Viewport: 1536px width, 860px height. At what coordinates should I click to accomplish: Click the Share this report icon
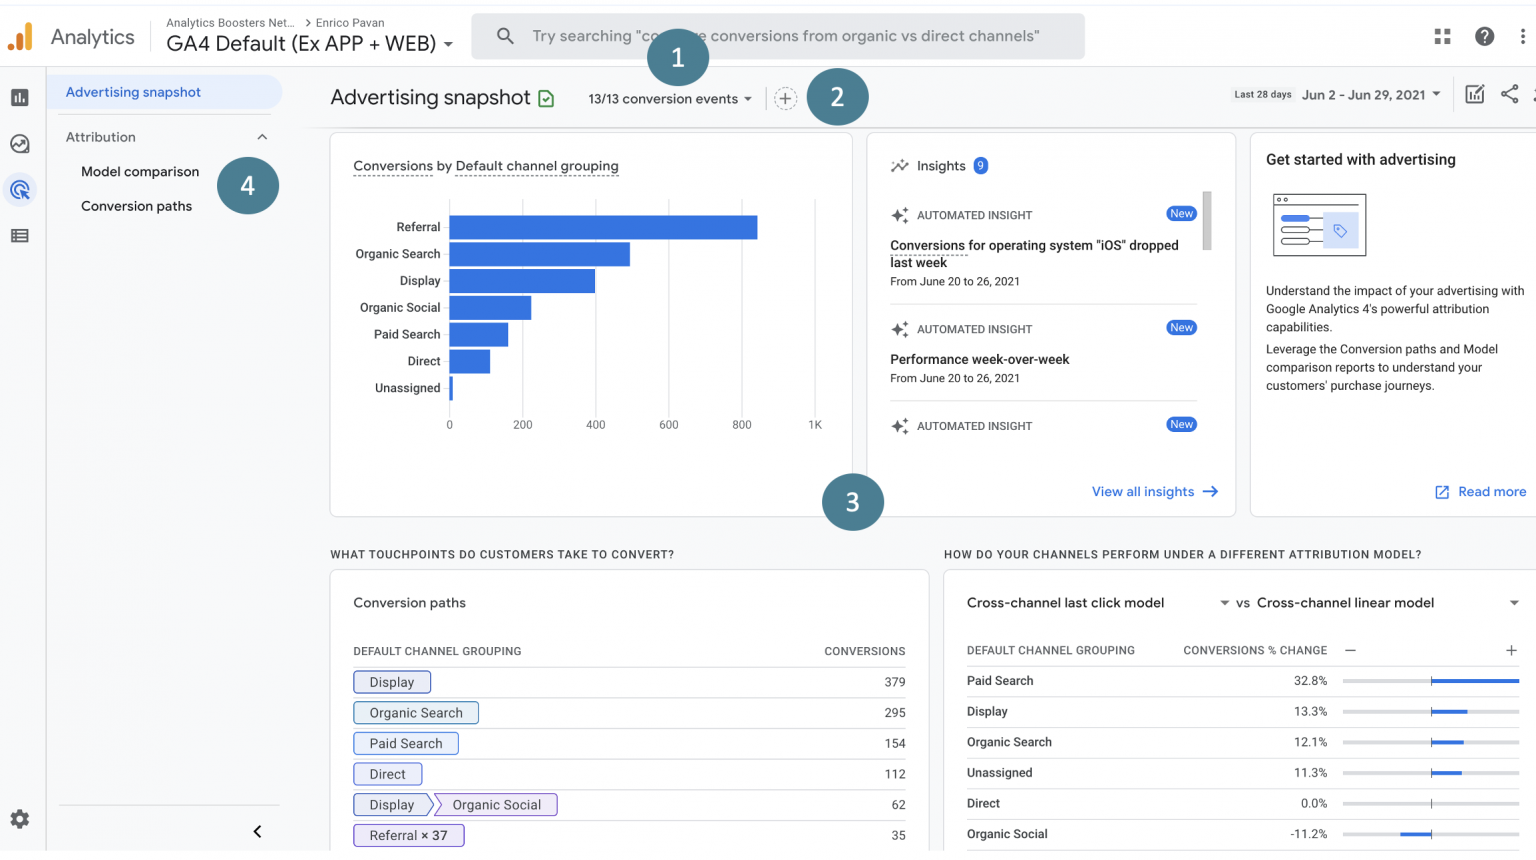click(x=1509, y=94)
